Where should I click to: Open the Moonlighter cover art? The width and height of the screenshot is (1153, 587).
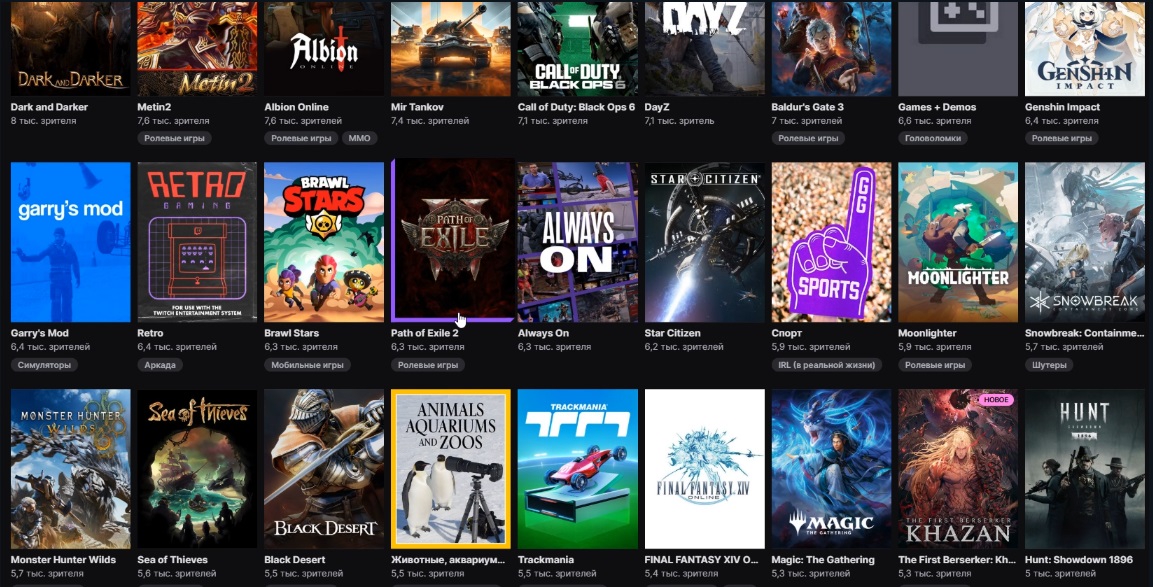[958, 242]
